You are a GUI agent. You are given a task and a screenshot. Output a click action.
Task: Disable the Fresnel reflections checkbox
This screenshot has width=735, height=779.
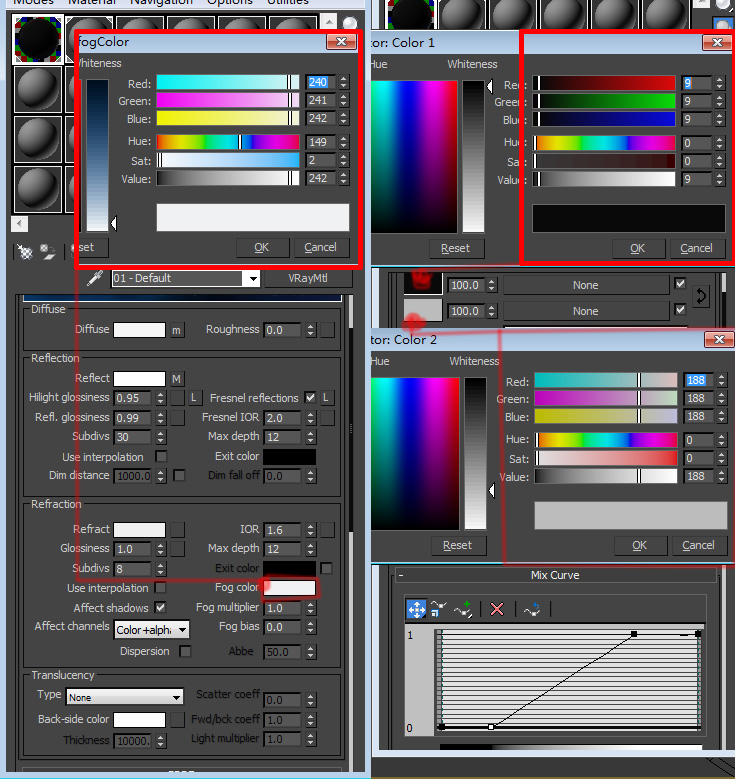click(310, 398)
